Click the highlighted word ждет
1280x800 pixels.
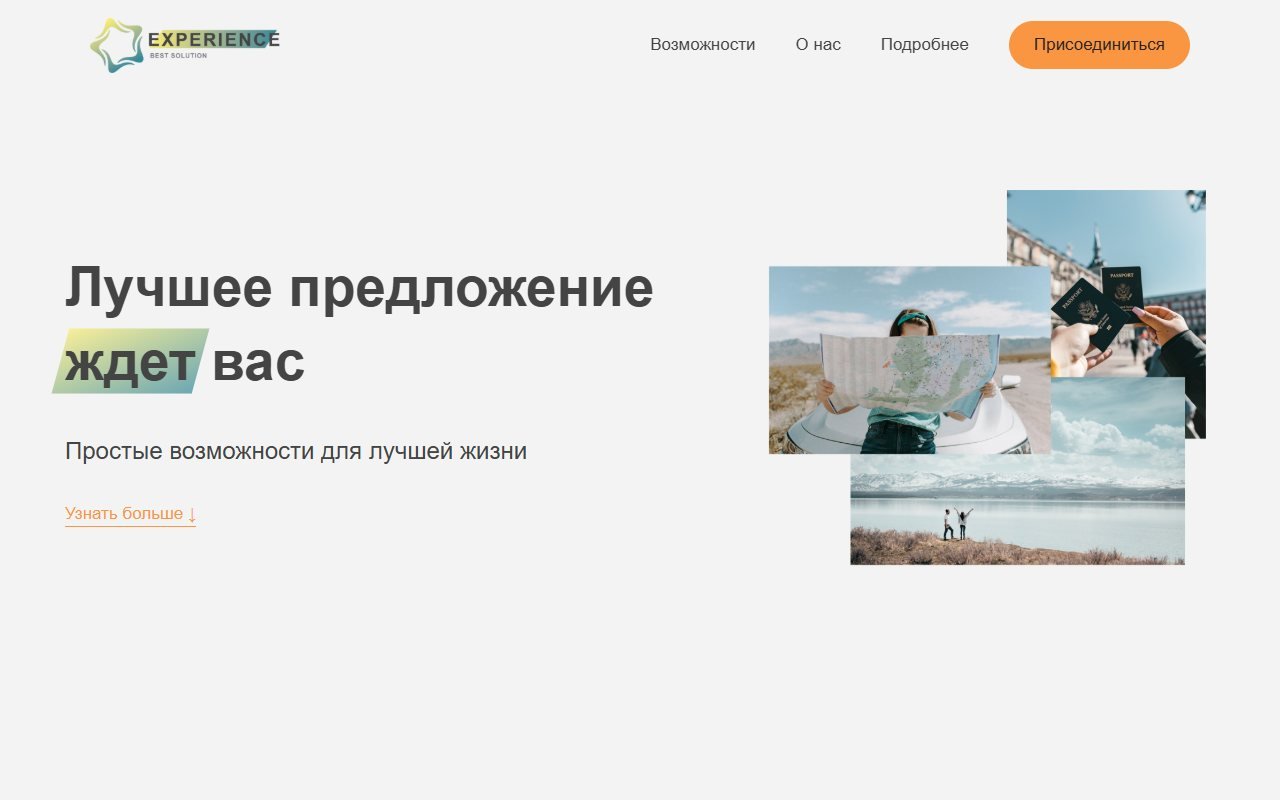130,362
